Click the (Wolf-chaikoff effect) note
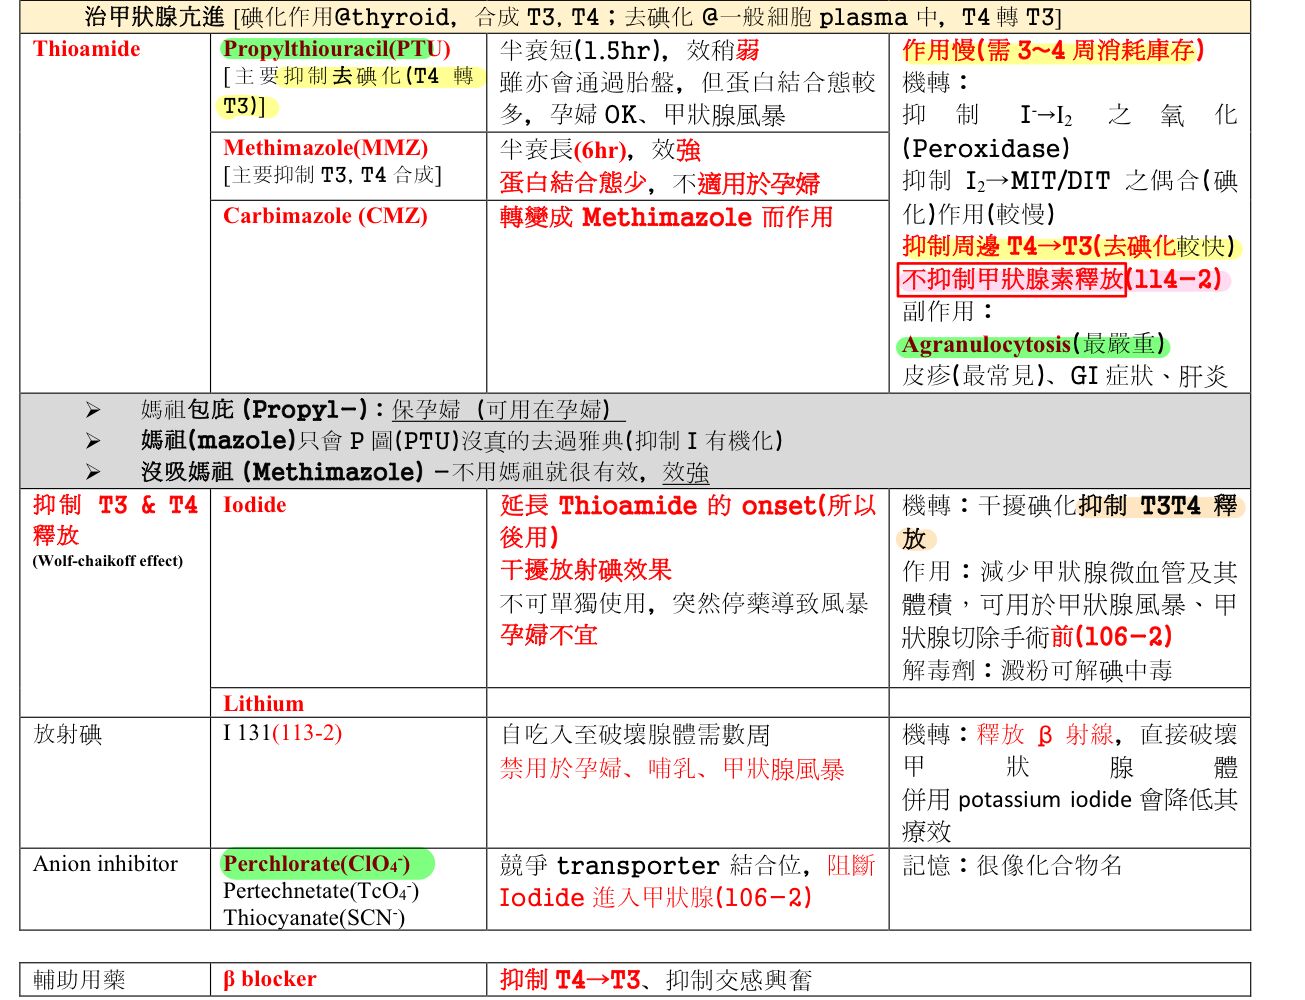 click(x=108, y=561)
